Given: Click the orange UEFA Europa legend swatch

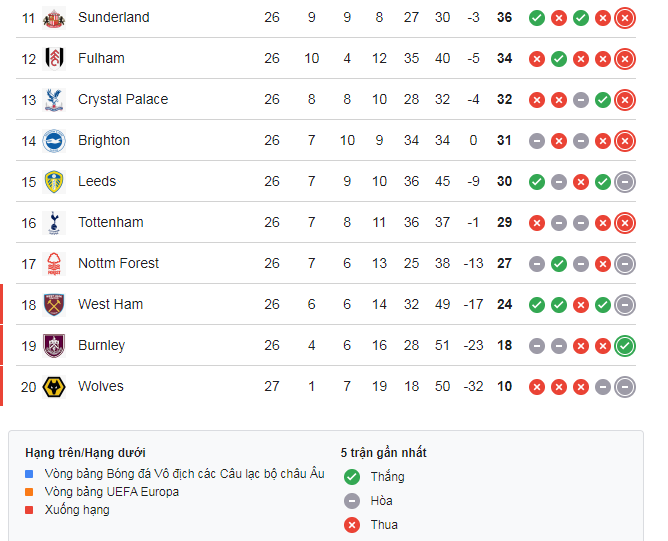Looking at the screenshot, I should tap(34, 492).
